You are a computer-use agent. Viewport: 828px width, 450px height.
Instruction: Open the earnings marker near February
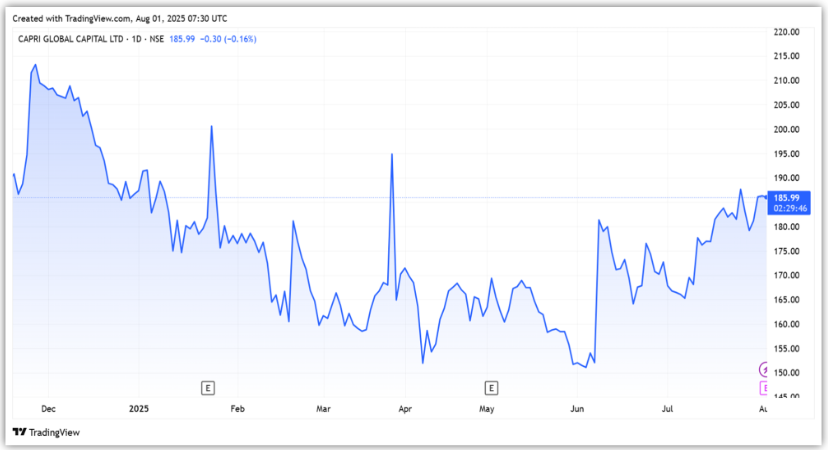tap(207, 386)
